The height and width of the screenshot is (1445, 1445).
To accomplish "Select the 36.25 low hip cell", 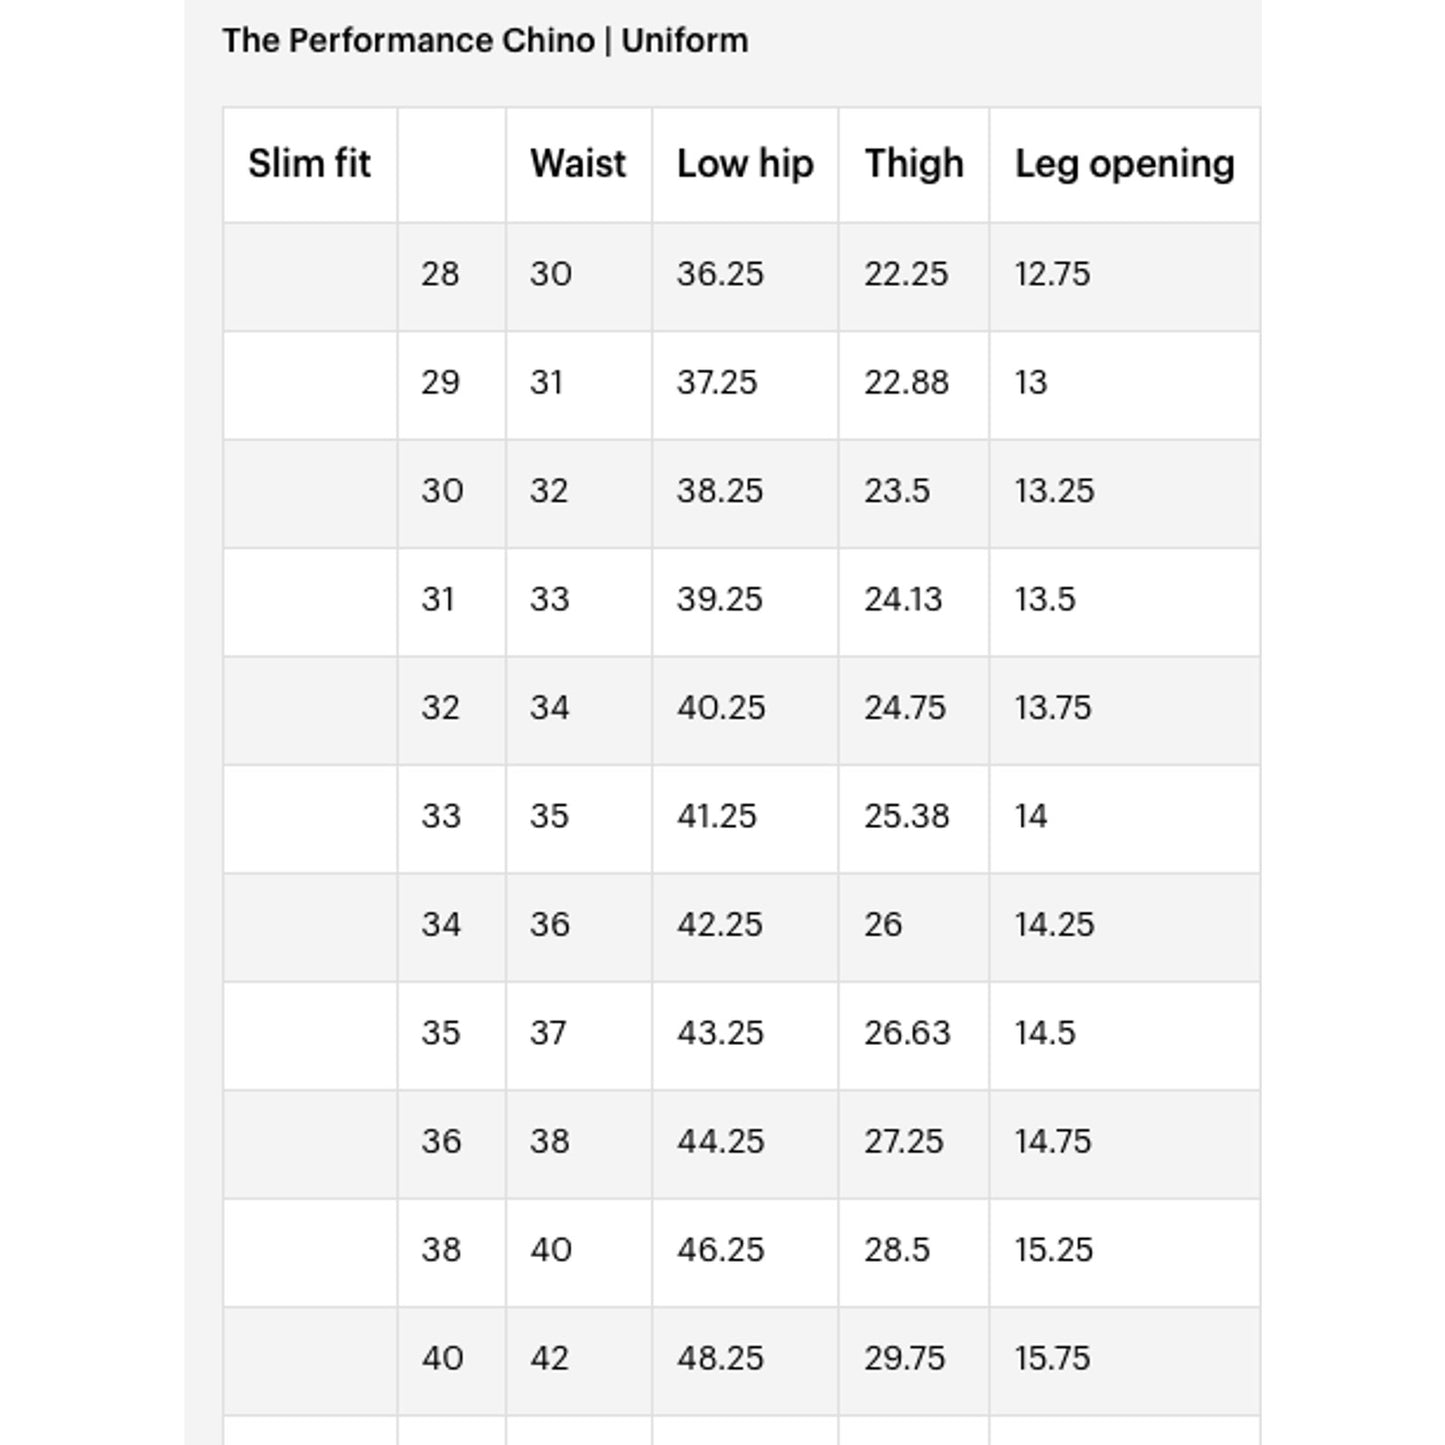I will point(720,274).
